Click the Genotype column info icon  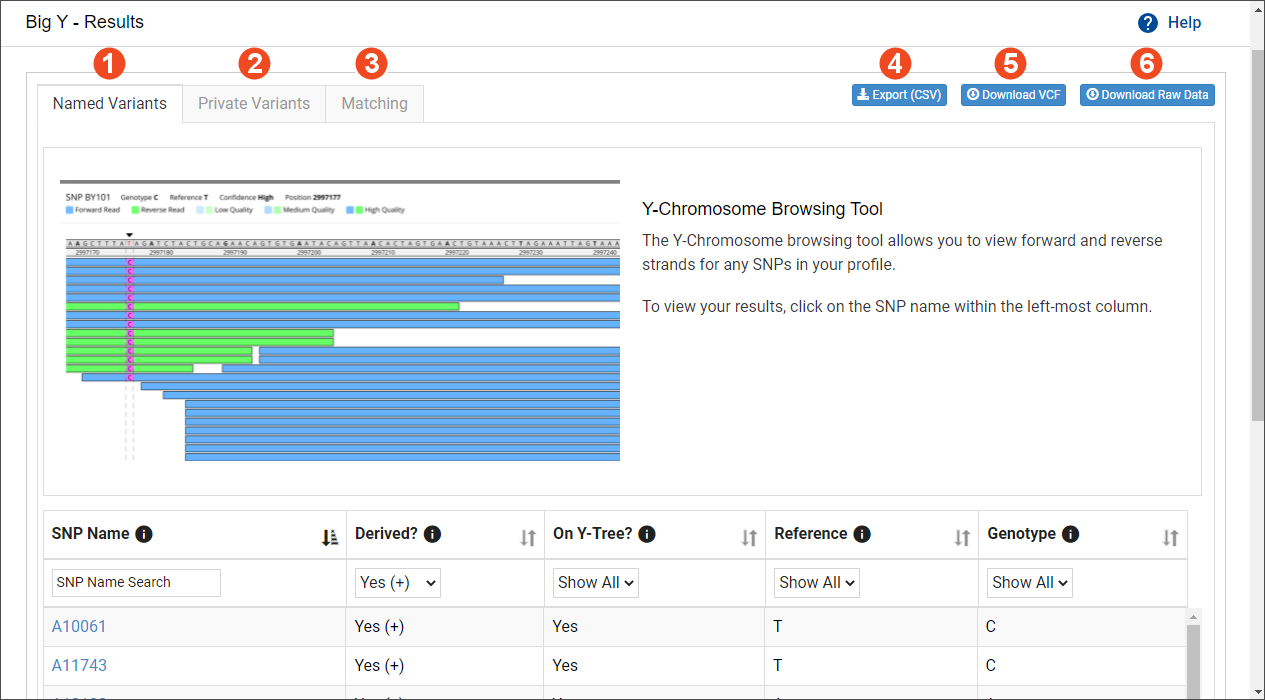(x=1070, y=534)
